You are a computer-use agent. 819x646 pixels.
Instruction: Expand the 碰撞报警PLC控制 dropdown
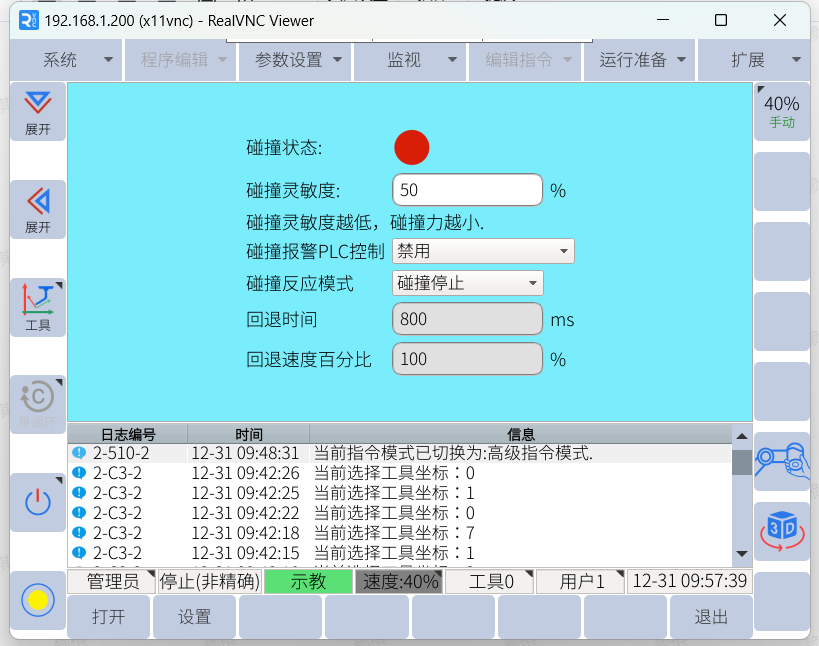pos(483,251)
